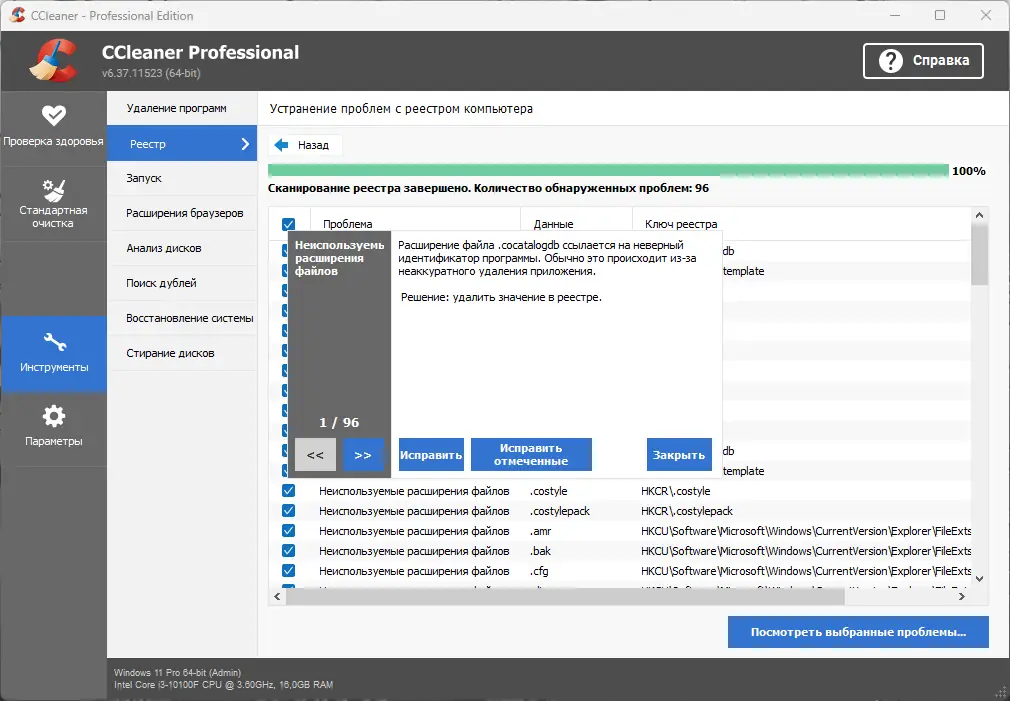Click .cfg data cell
The image size is (1010, 701).
click(539, 571)
